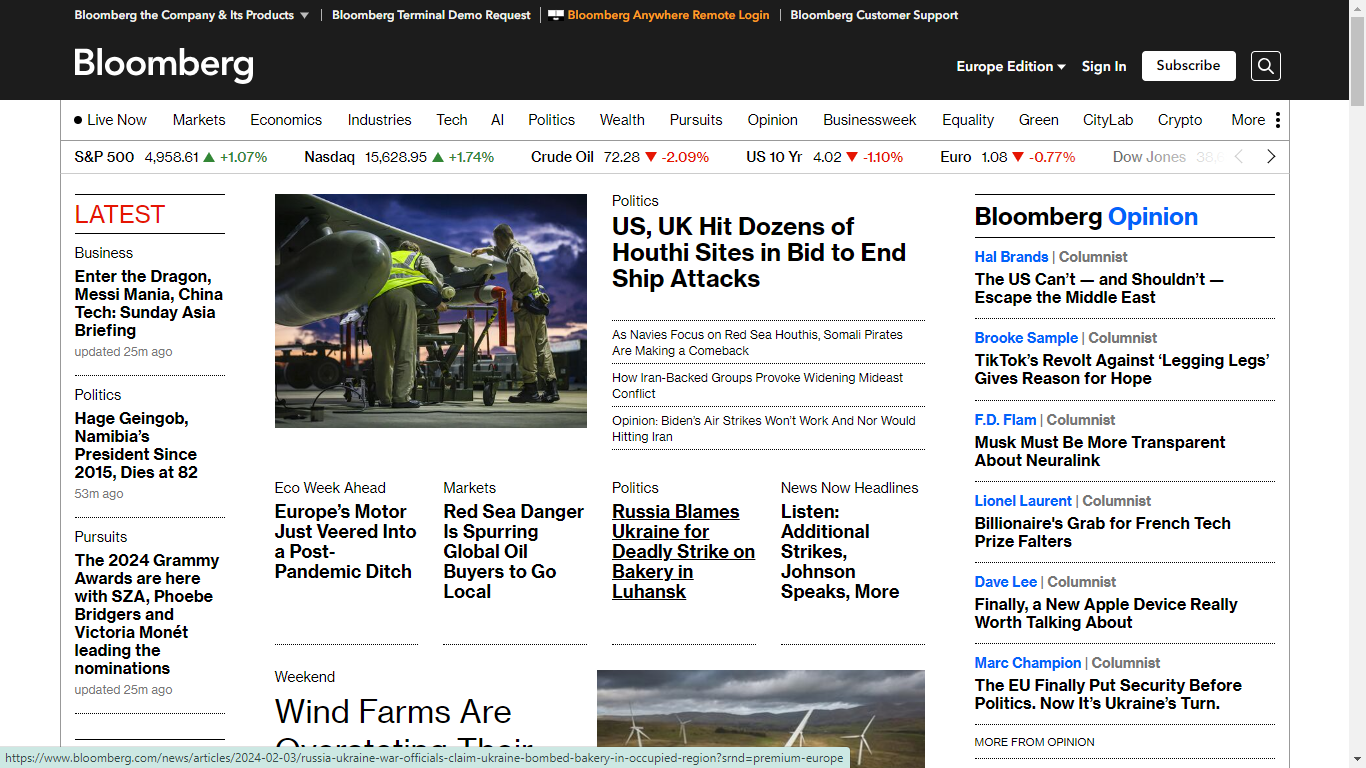Open Hage Geingob Namibia President story

click(136, 445)
